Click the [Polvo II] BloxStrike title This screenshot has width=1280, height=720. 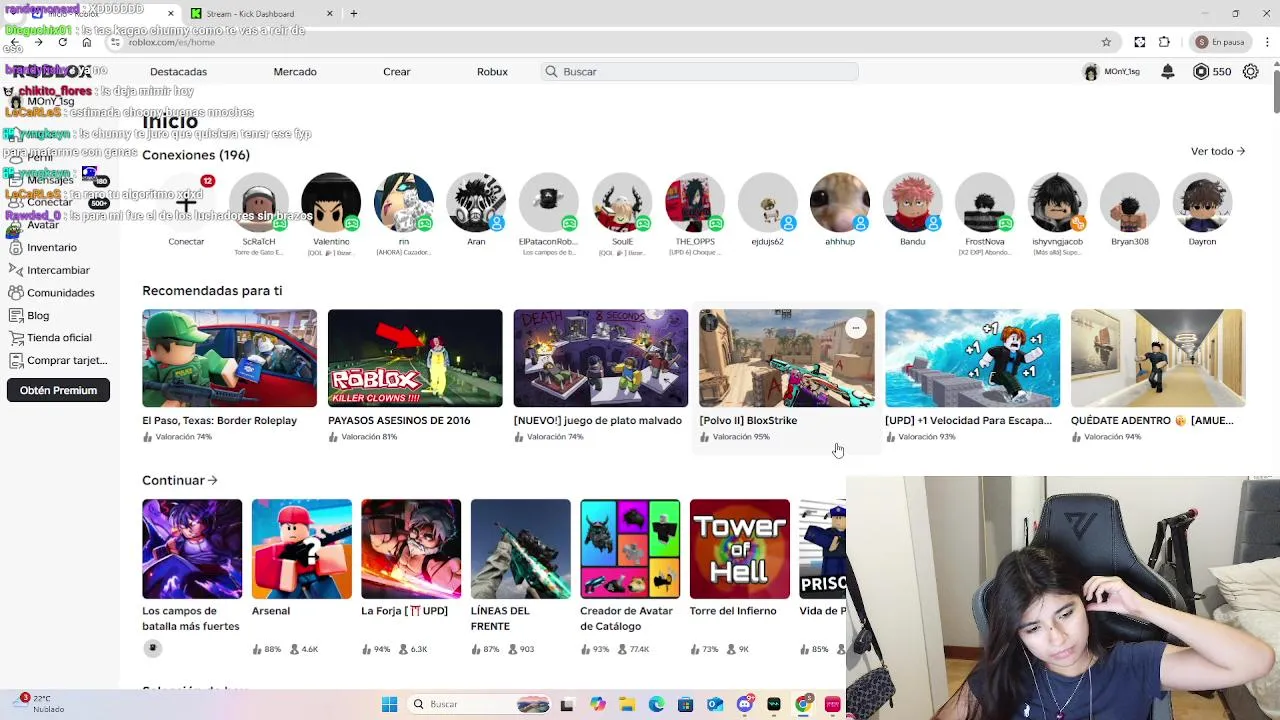[748, 420]
